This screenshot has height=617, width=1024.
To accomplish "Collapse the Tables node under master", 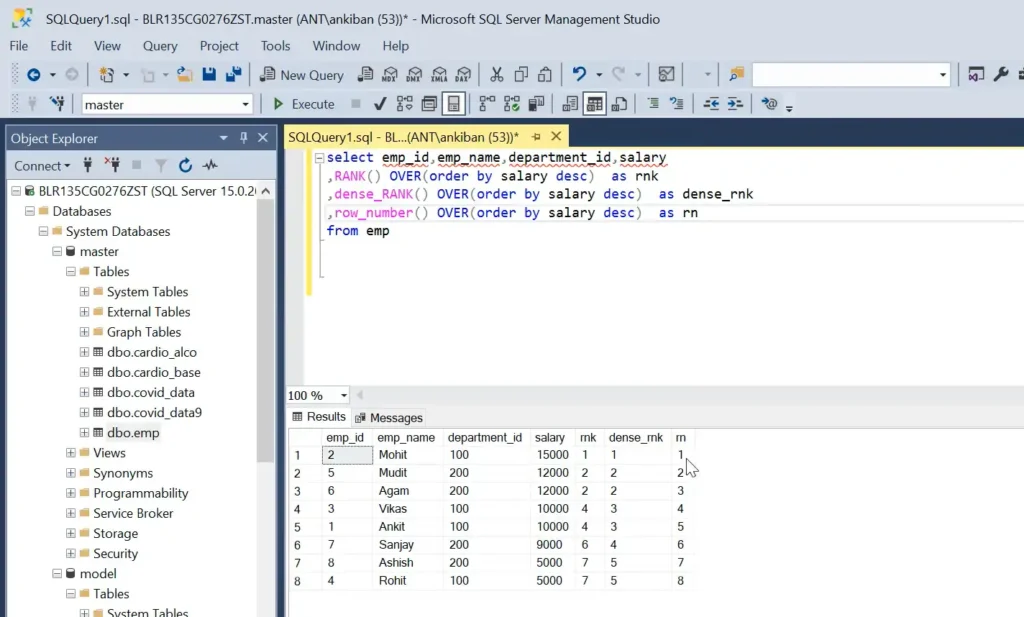I will (71, 271).
